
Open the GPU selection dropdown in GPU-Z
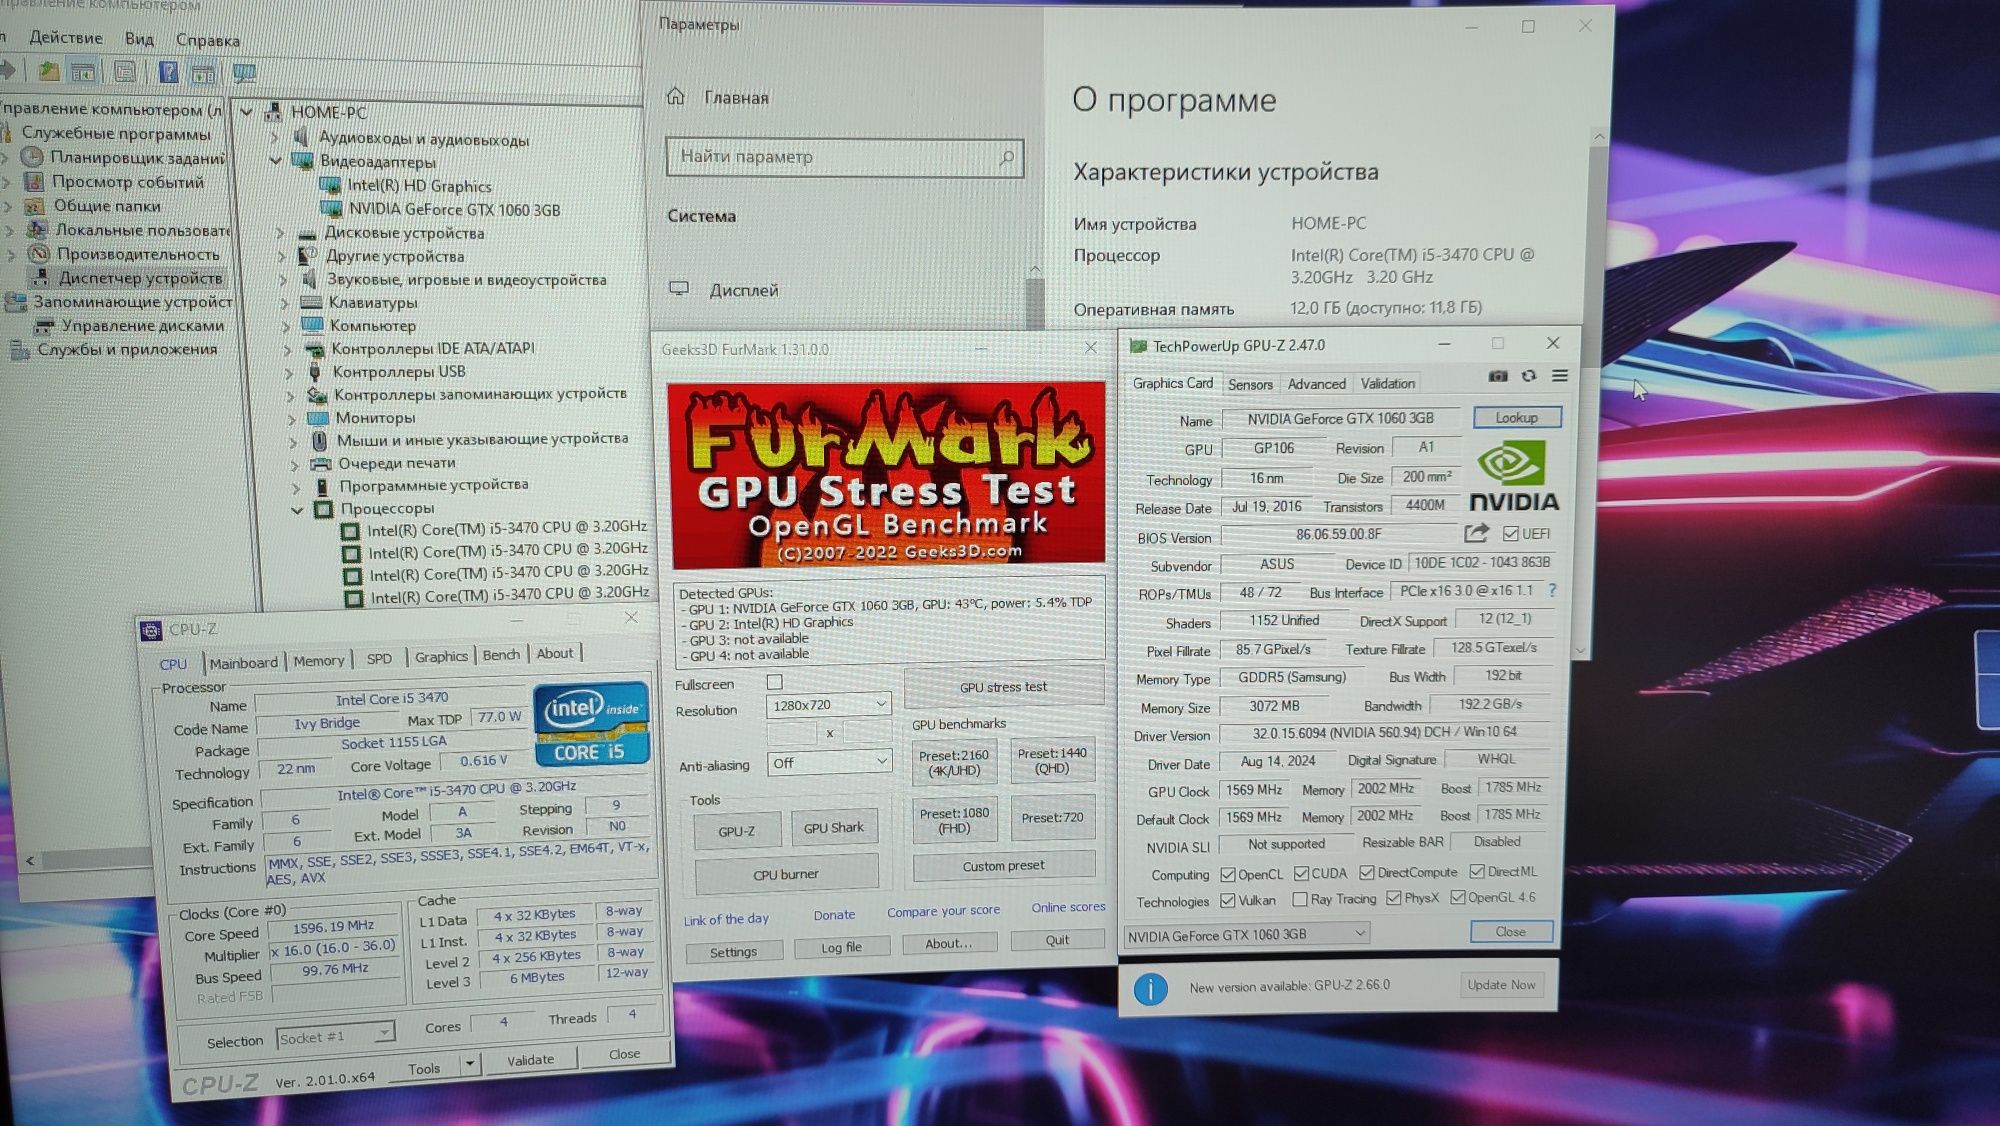coord(1246,935)
